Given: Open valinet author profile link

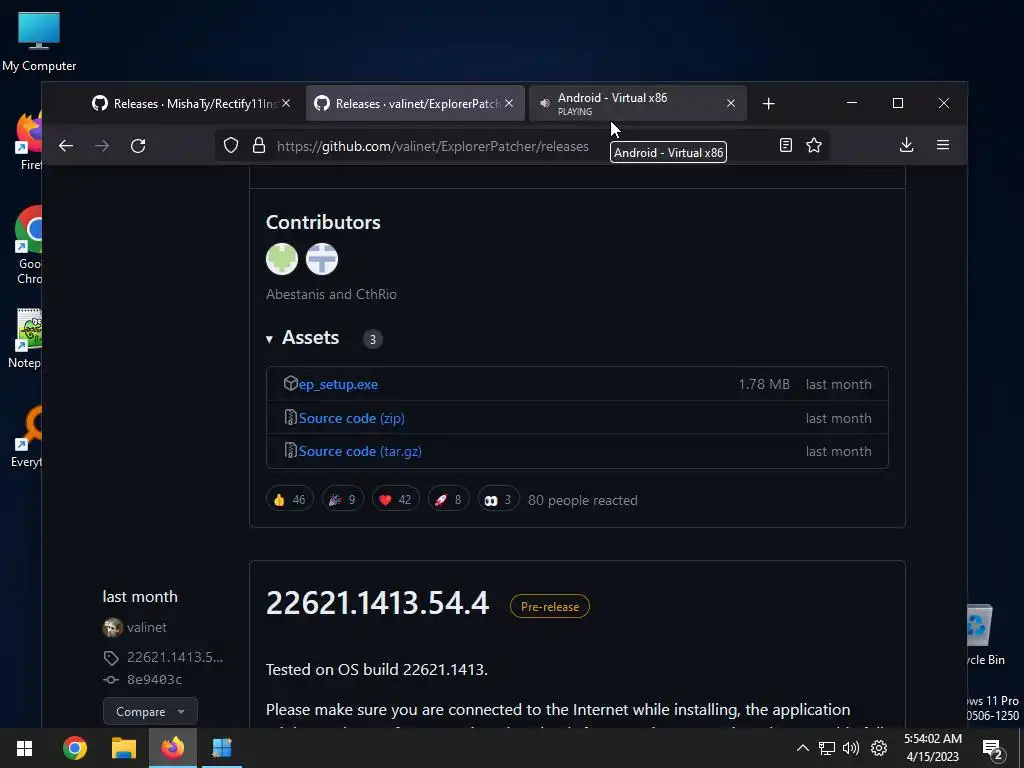Looking at the screenshot, I should click(147, 628).
